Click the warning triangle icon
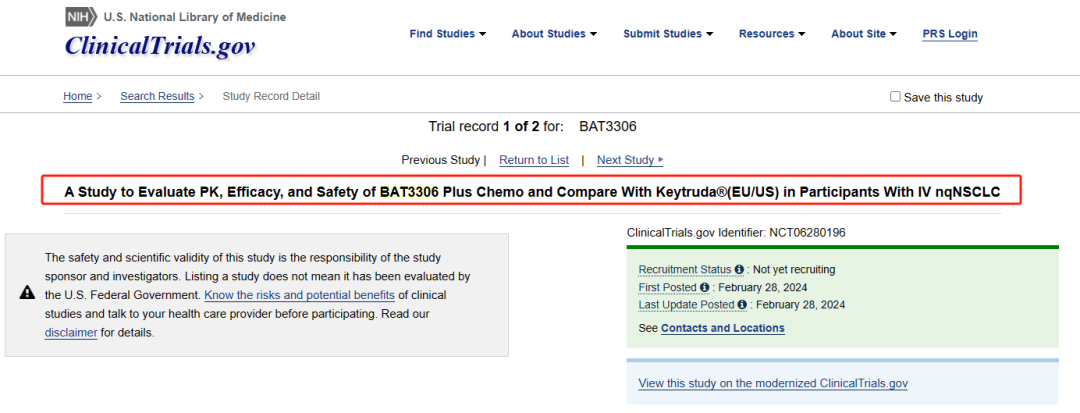Screen dimensions: 1080x413 (x=28, y=292)
